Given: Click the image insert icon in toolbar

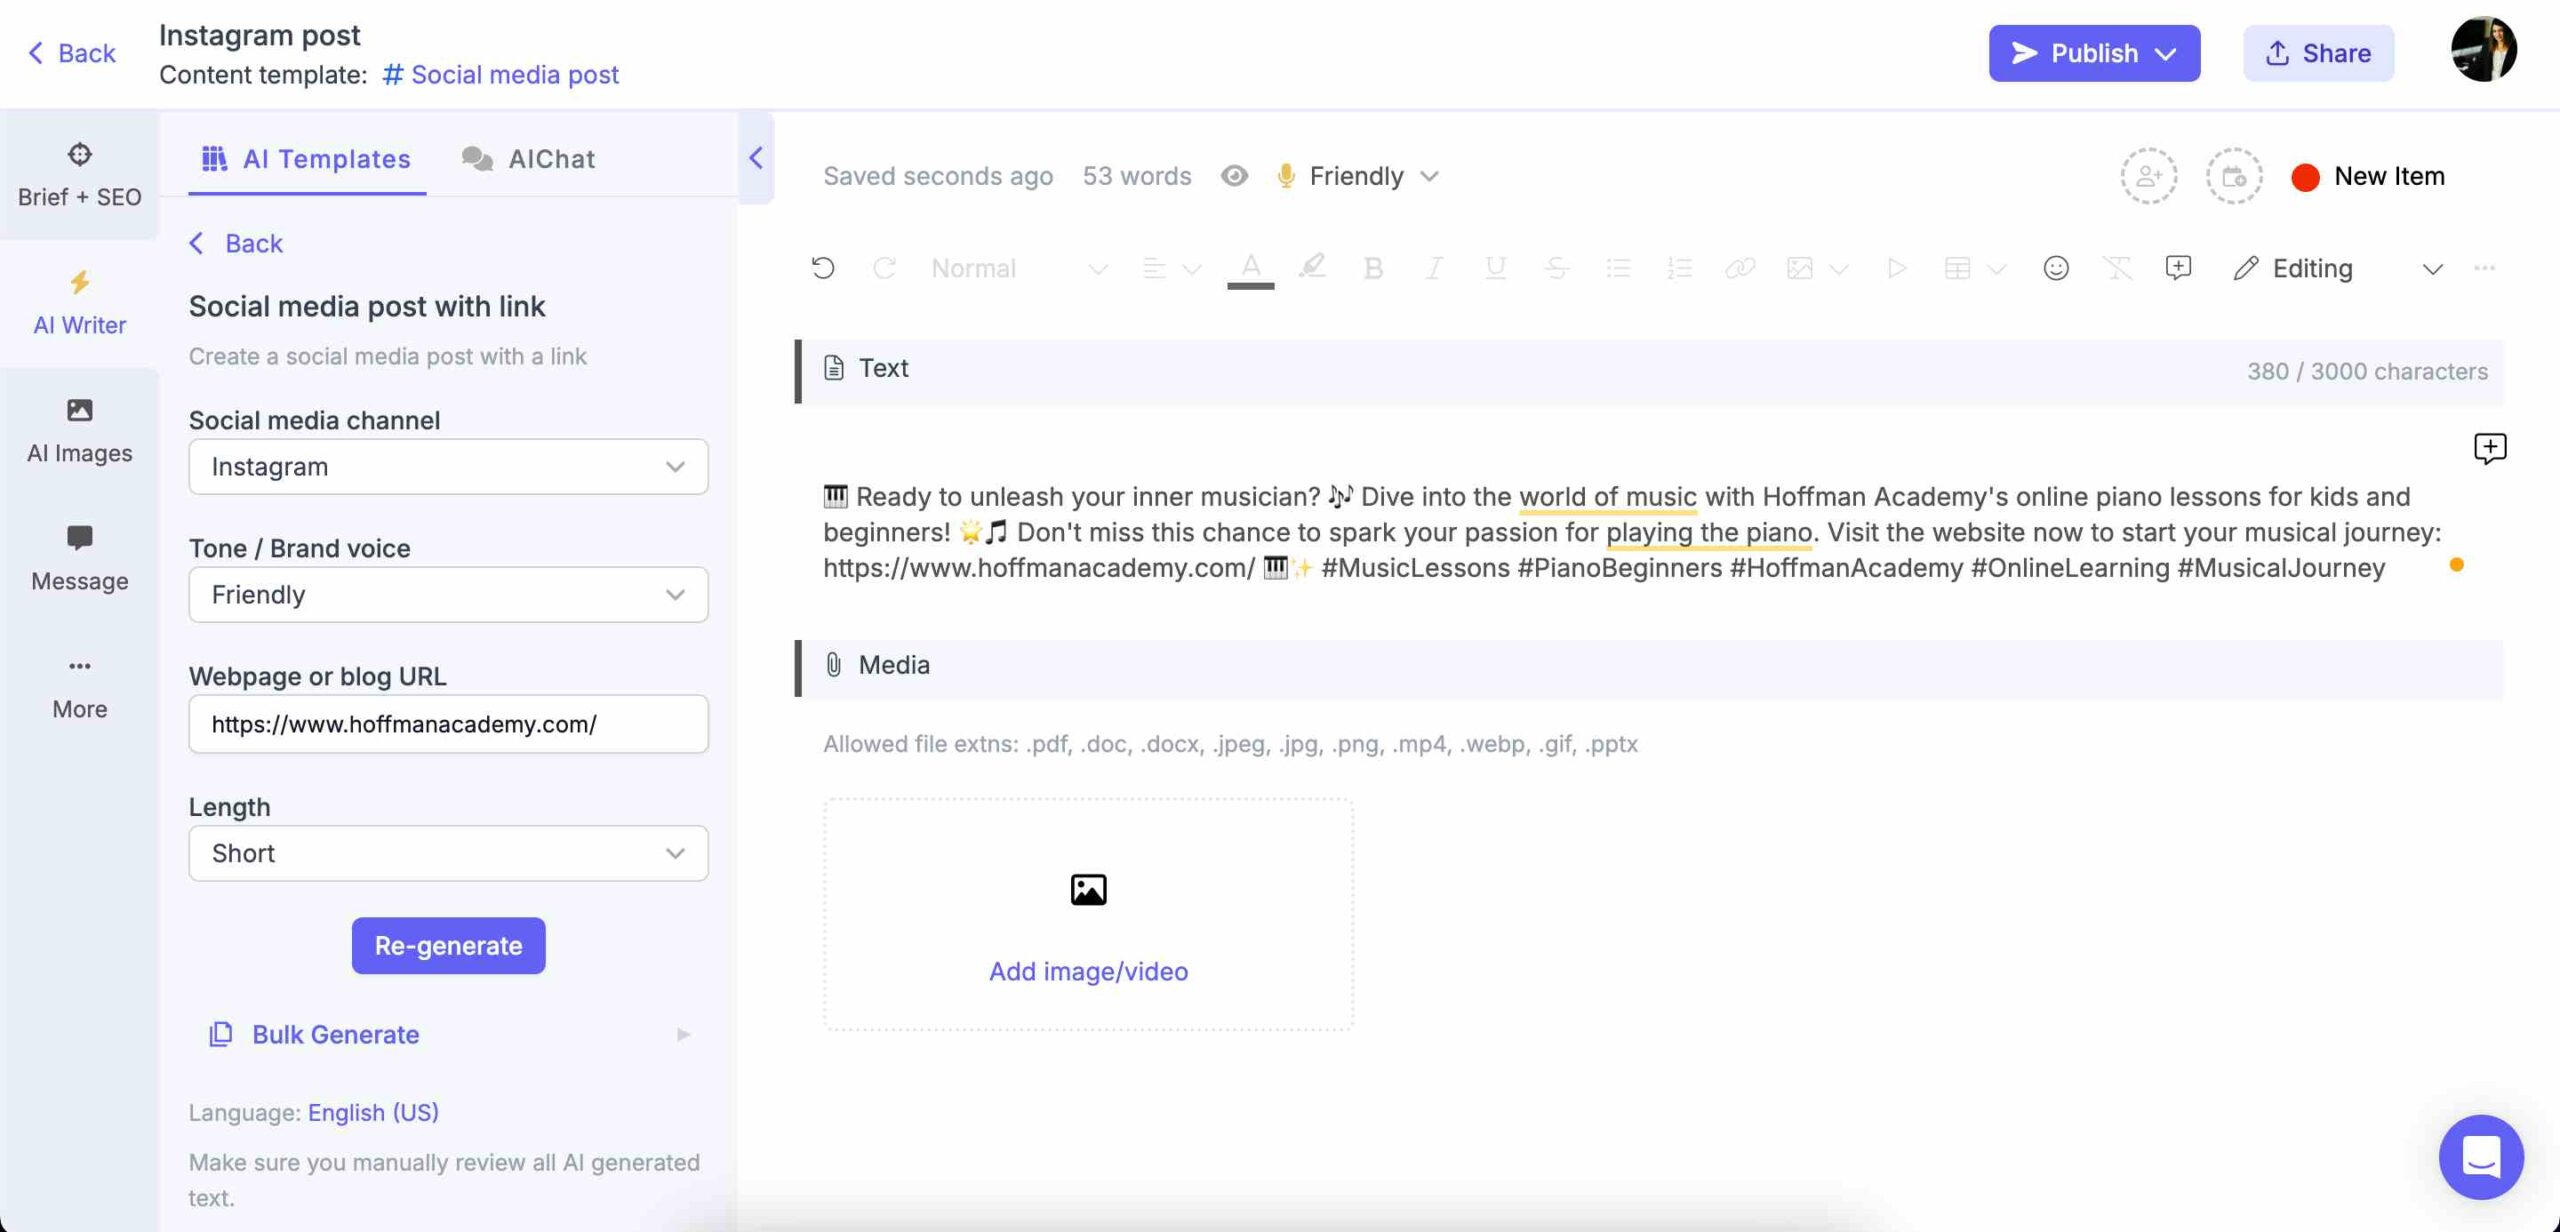Looking at the screenshot, I should pos(1799,269).
